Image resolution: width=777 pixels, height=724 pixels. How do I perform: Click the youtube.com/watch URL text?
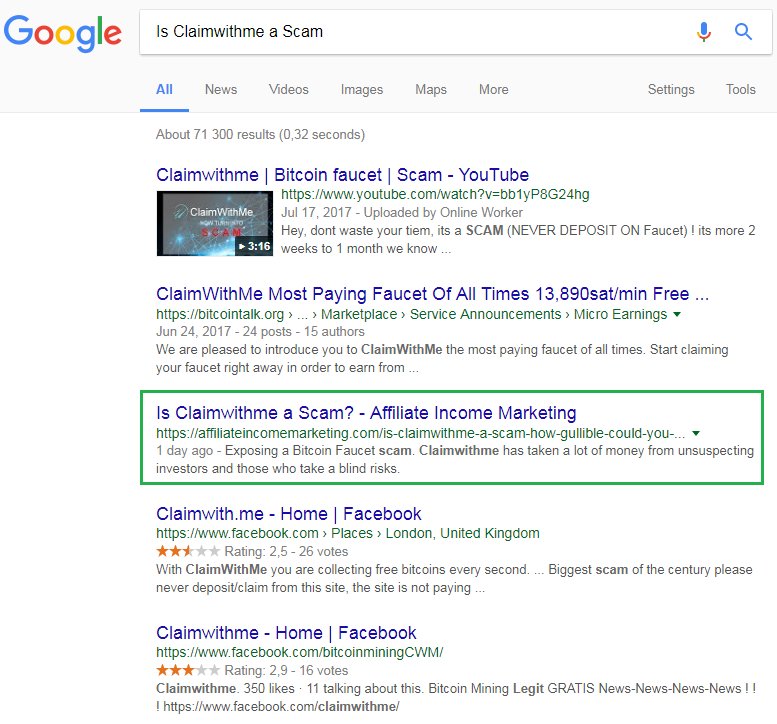tap(435, 194)
